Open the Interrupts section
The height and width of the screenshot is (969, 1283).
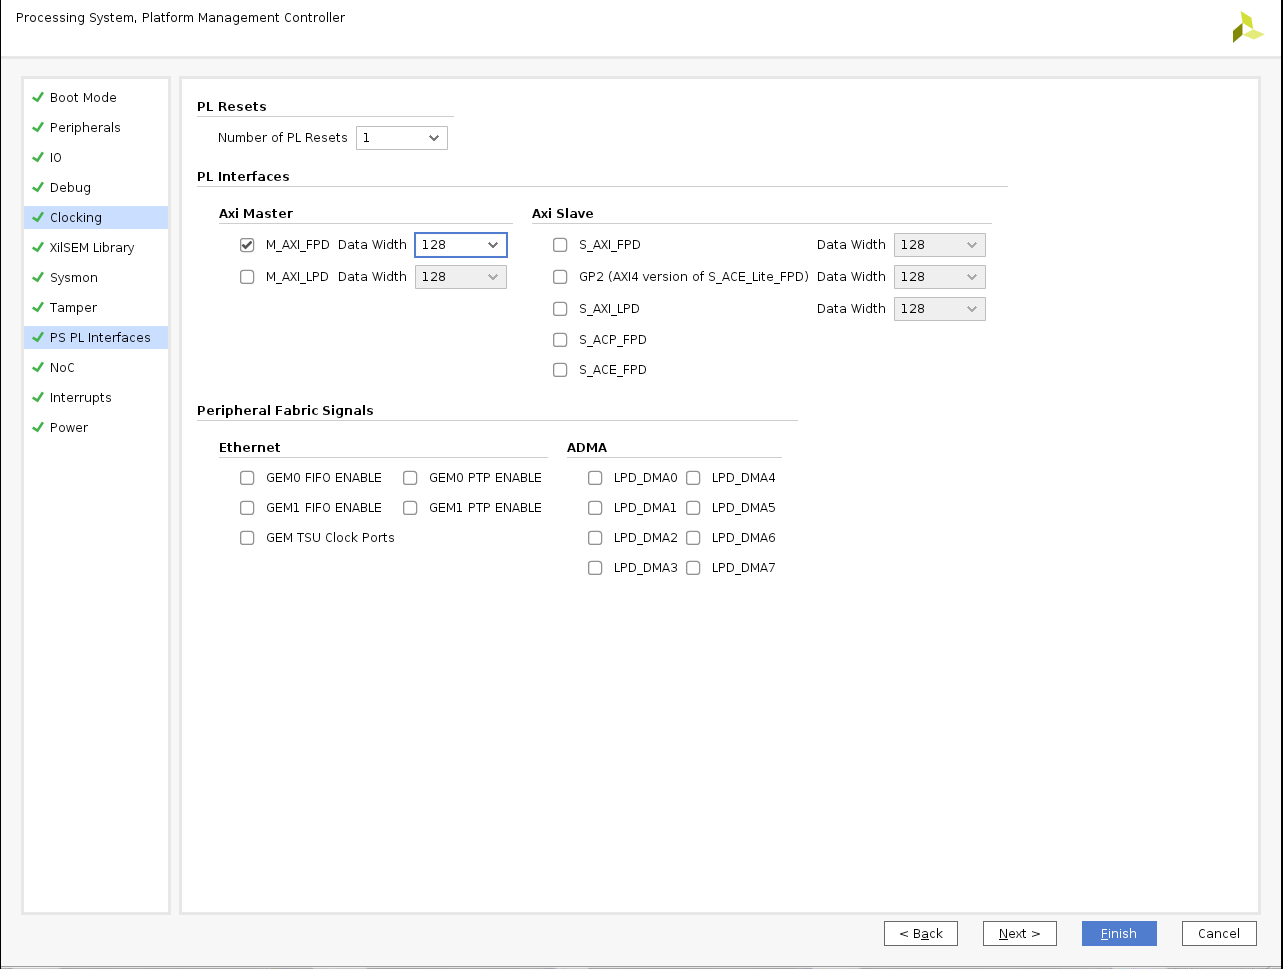coord(80,397)
